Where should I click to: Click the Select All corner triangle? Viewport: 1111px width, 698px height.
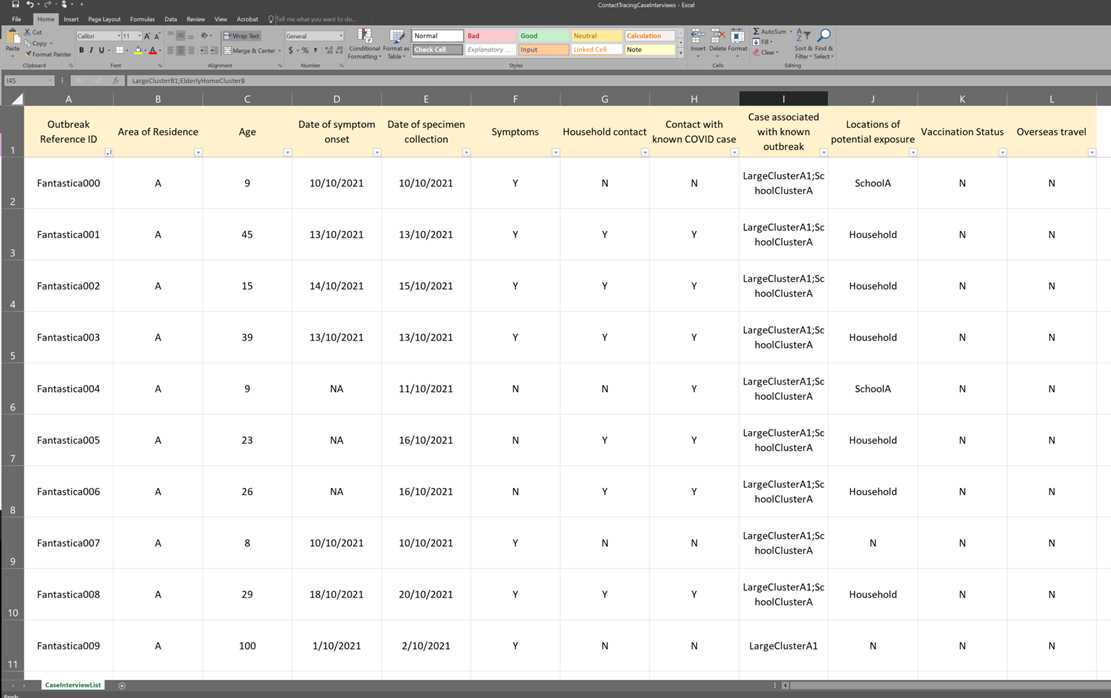click(16, 98)
